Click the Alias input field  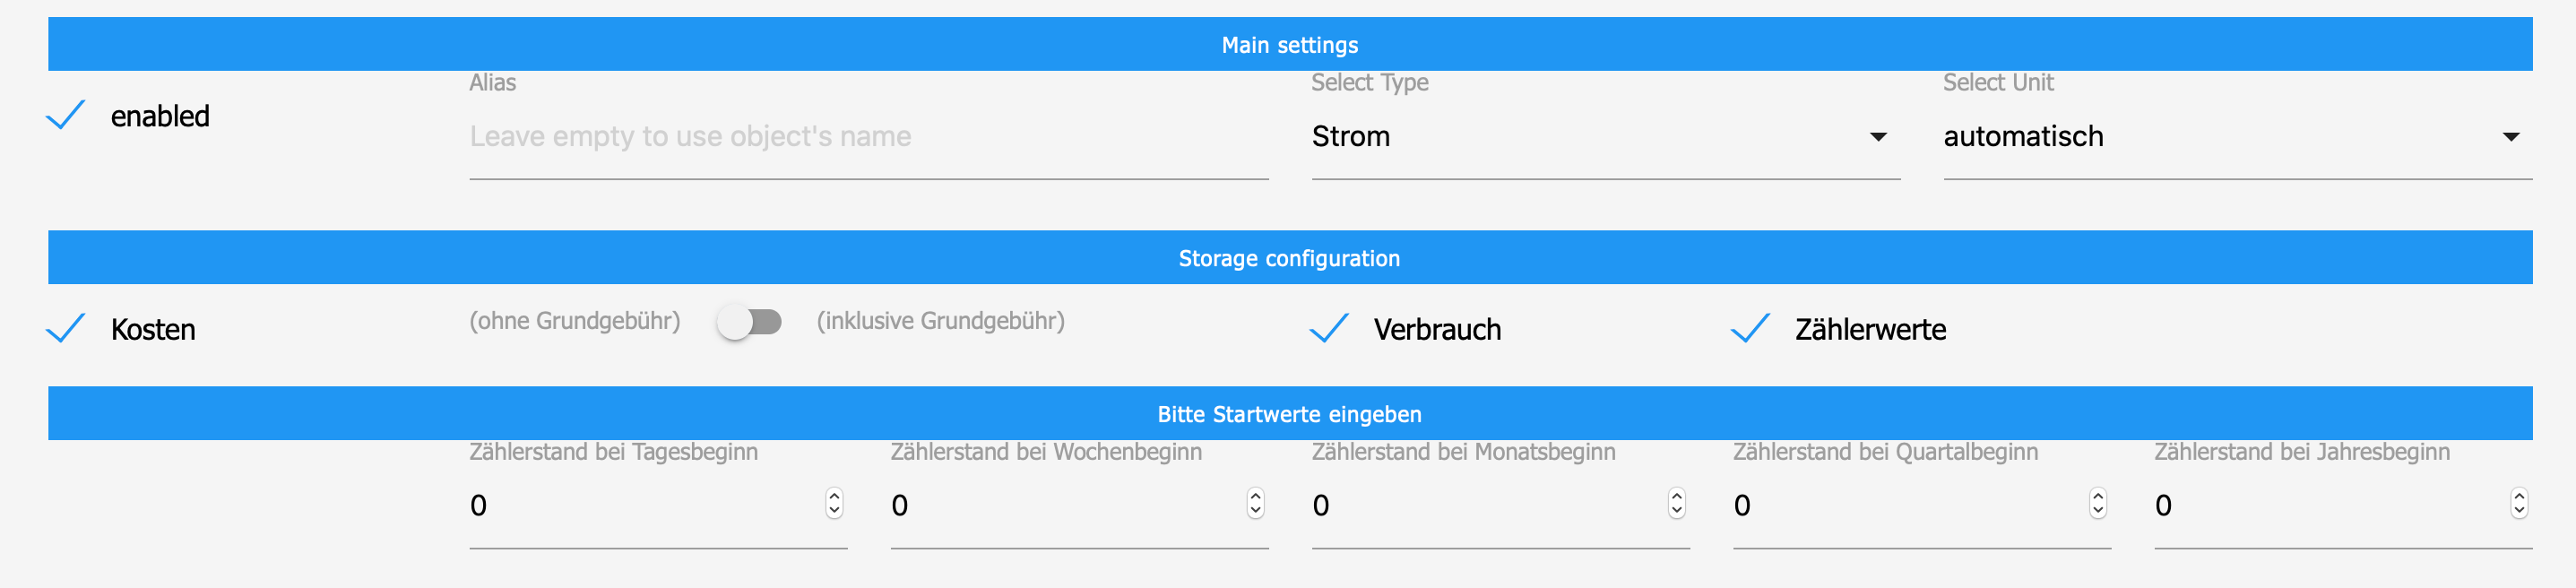pyautogui.click(x=868, y=137)
